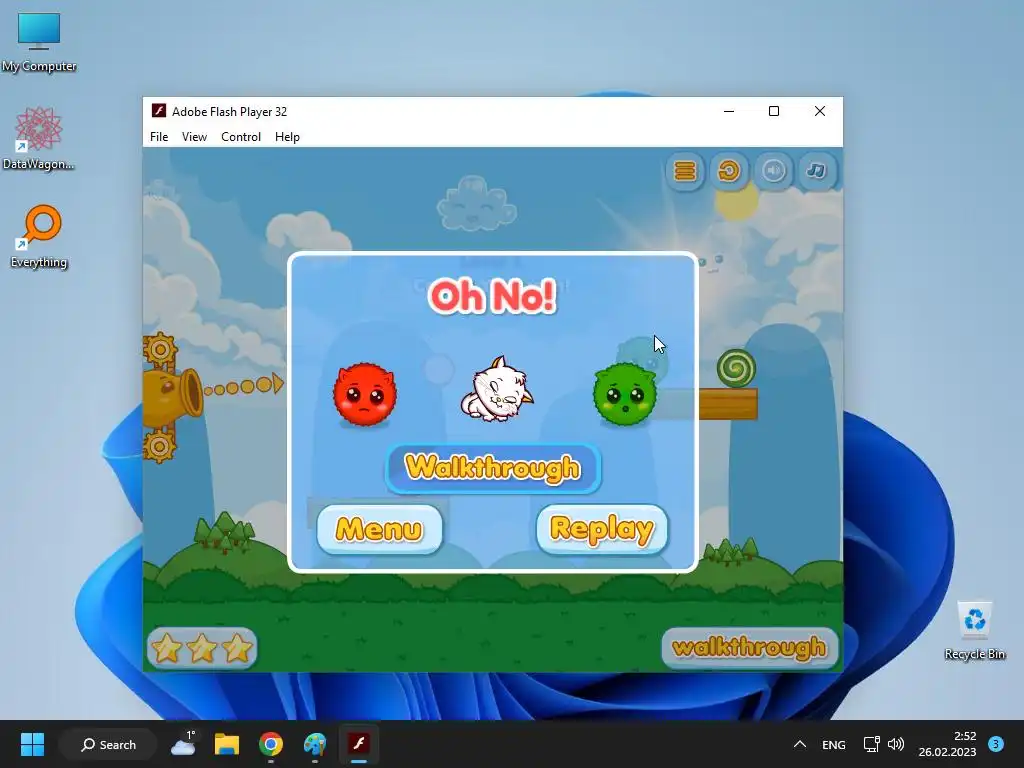Open the game level list menu icon
The width and height of the screenshot is (1024, 768).
[685, 171]
